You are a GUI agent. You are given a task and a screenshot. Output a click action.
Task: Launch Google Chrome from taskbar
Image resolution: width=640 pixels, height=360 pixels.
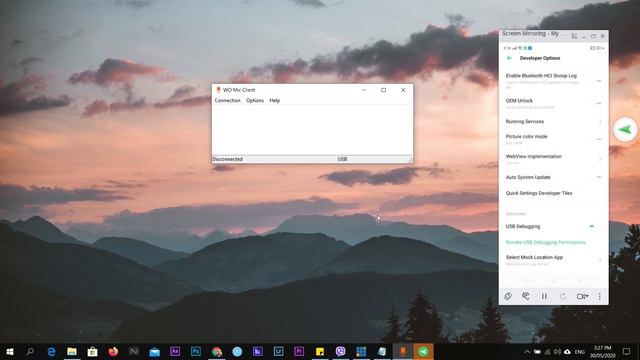tap(217, 351)
